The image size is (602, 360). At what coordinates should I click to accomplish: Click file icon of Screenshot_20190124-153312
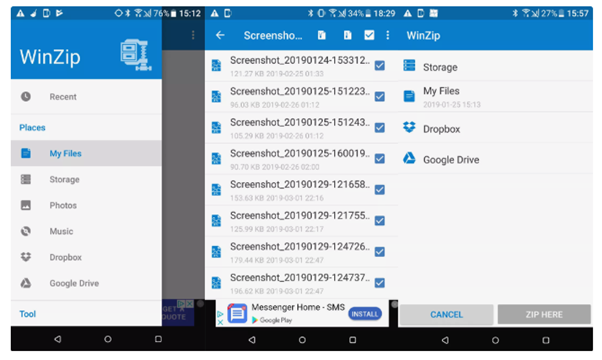[x=217, y=66]
